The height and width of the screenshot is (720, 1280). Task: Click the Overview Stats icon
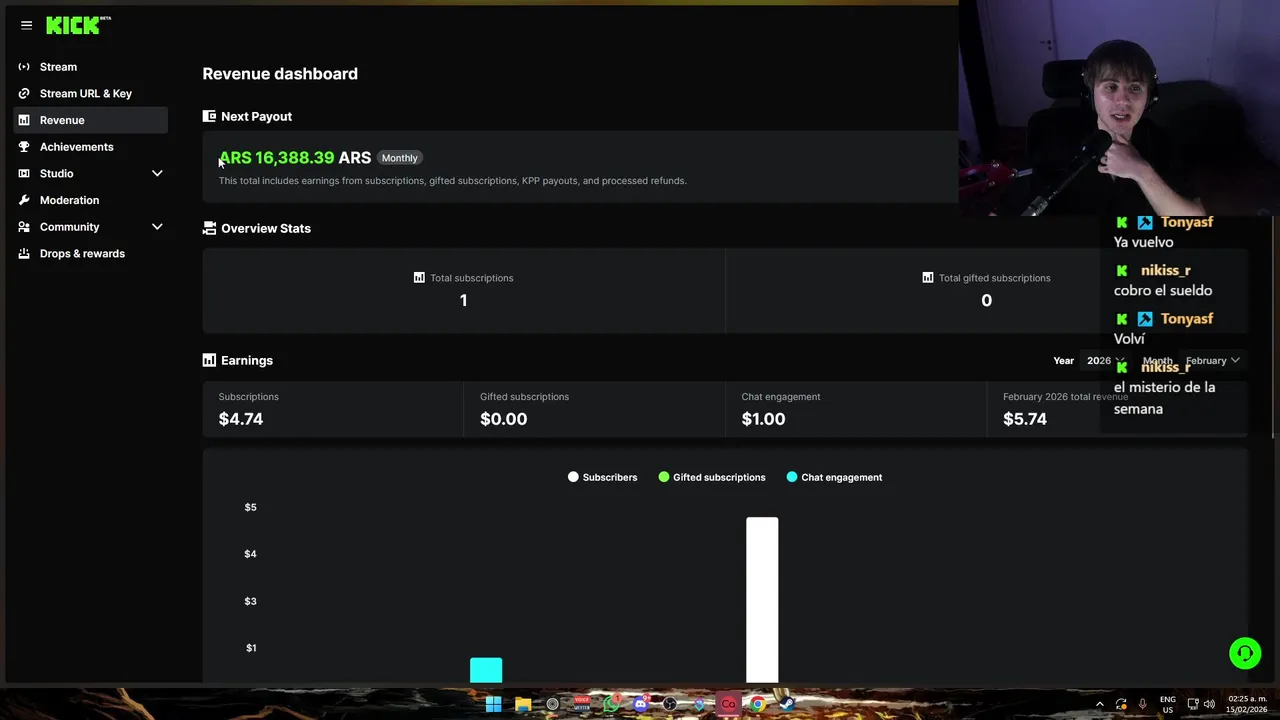209,228
